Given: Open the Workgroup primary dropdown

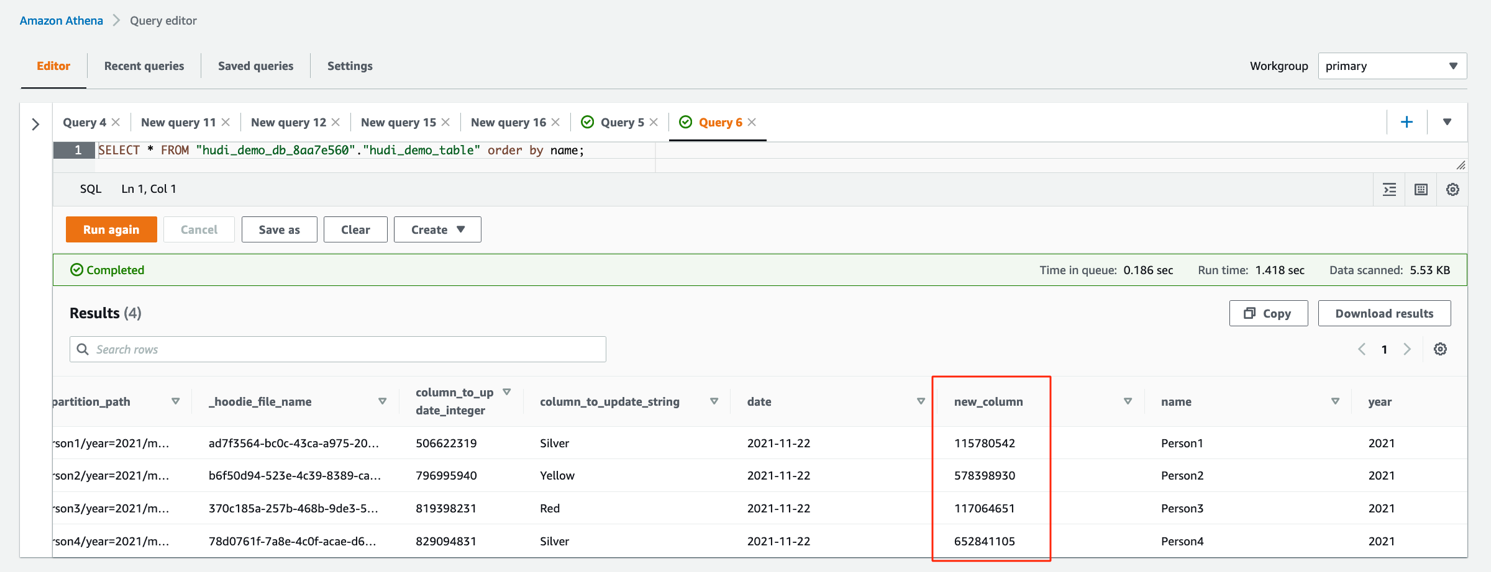Looking at the screenshot, I should pyautogui.click(x=1392, y=66).
